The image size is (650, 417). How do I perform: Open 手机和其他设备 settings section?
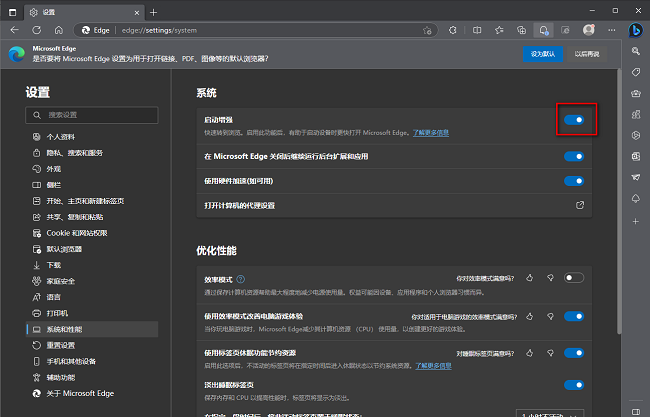[x=92, y=361]
